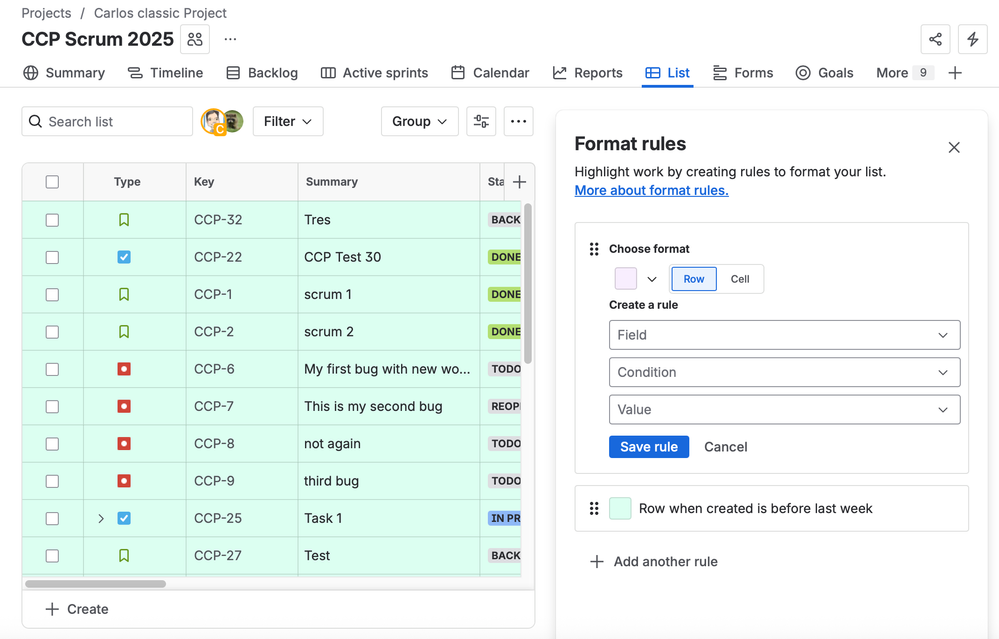Viewport: 999px width, 639px height.
Task: Click the share icon button
Action: click(935, 39)
